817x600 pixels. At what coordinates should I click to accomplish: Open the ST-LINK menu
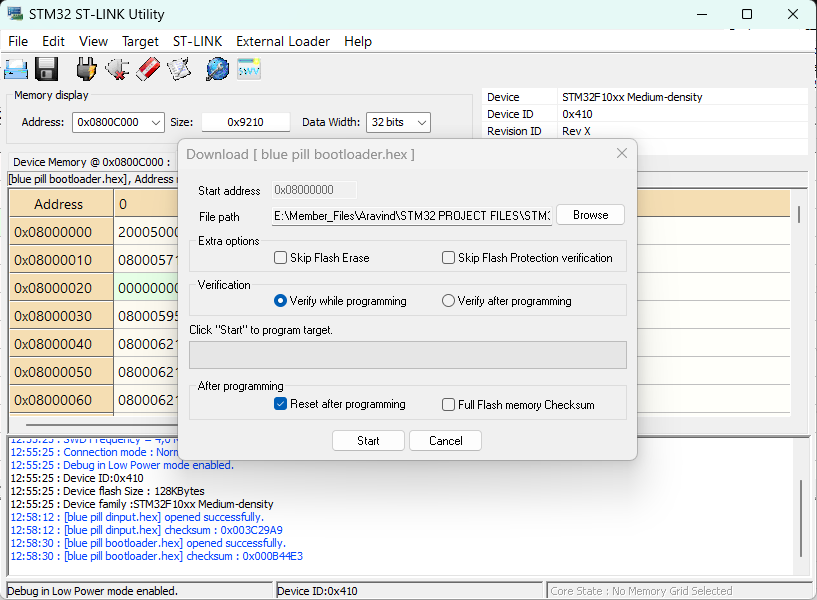coord(197,41)
